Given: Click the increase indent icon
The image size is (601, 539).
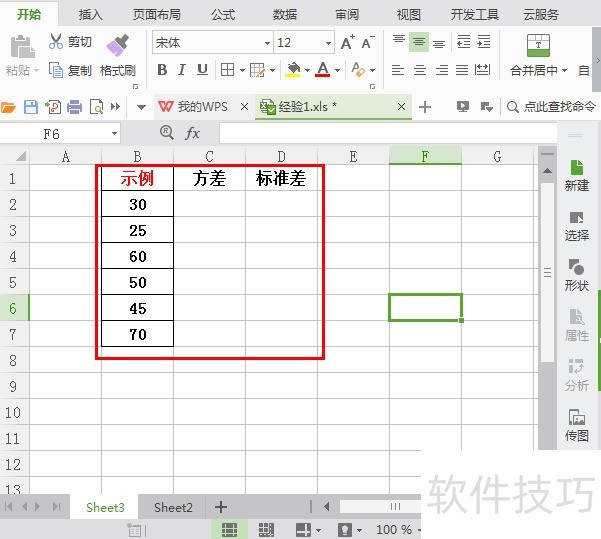Looking at the screenshot, I should pyautogui.click(x=484, y=42).
